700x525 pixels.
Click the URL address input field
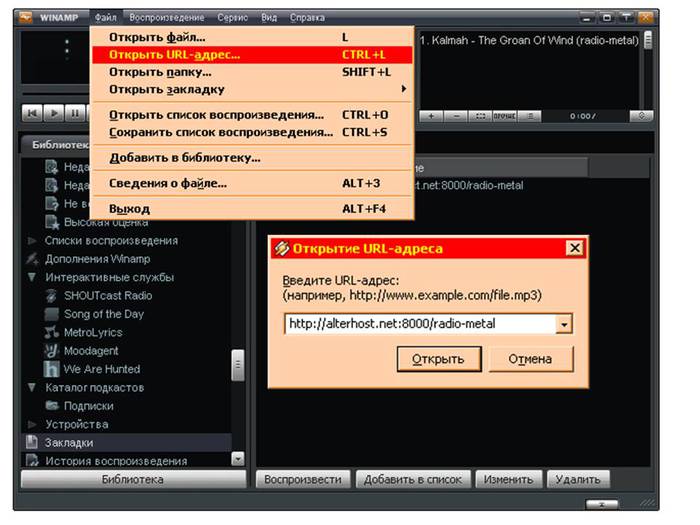pos(421,324)
